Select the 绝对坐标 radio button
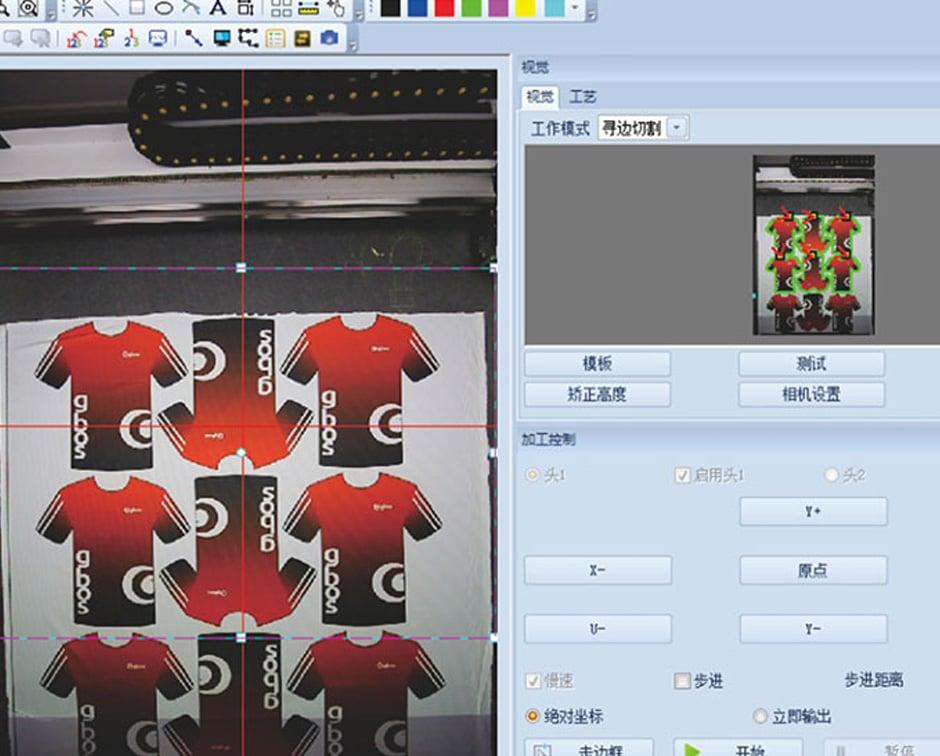The image size is (940, 756). (533, 716)
